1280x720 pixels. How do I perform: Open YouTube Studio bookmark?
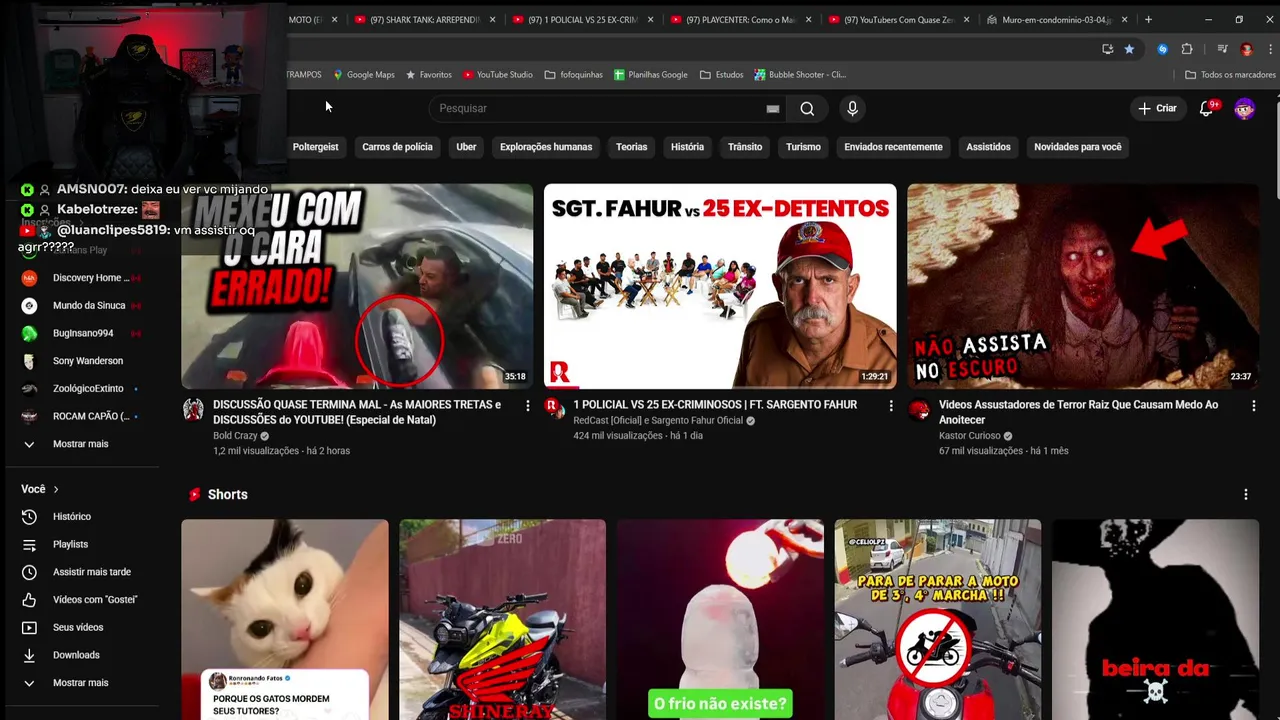[497, 75]
